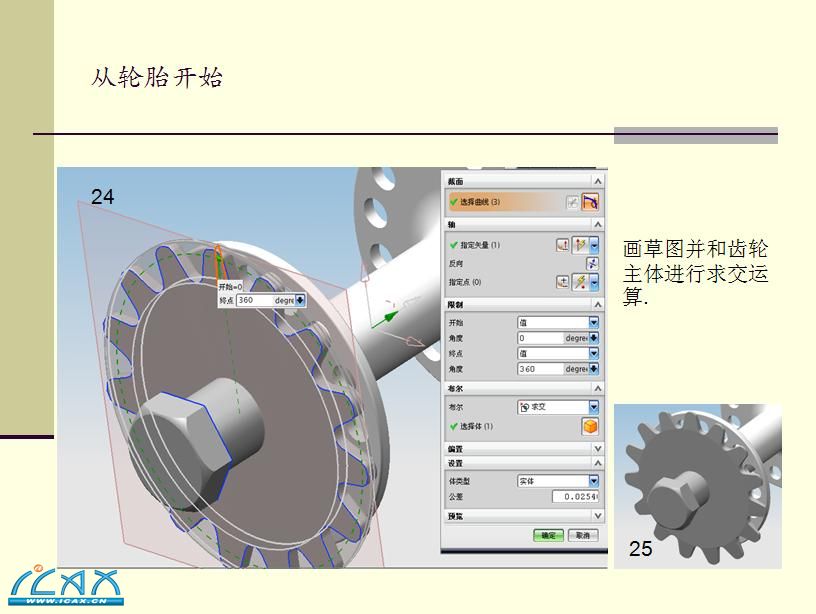This screenshot has height=614, width=816.
Task: Click the ICAX logo at bottom left
Action: pos(66,585)
